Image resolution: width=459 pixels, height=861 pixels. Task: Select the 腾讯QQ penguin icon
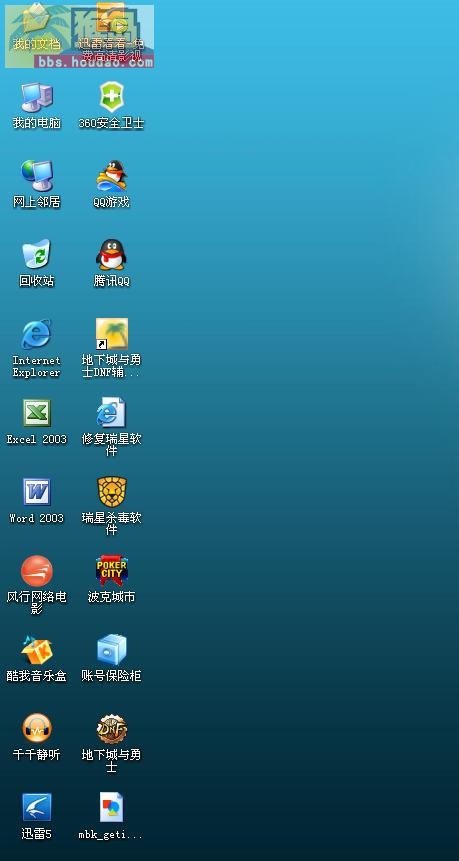coord(111,255)
